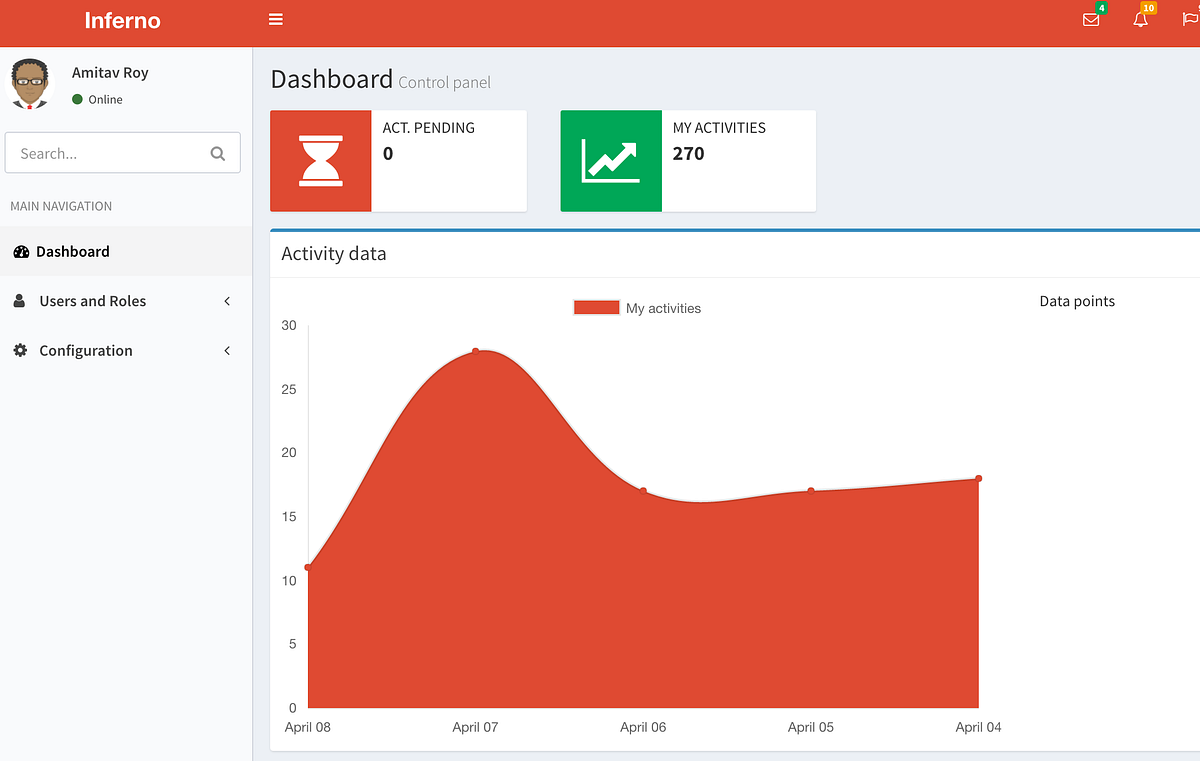Toggle the sidebar with the hamburger button
The height and width of the screenshot is (761, 1200).
click(275, 19)
